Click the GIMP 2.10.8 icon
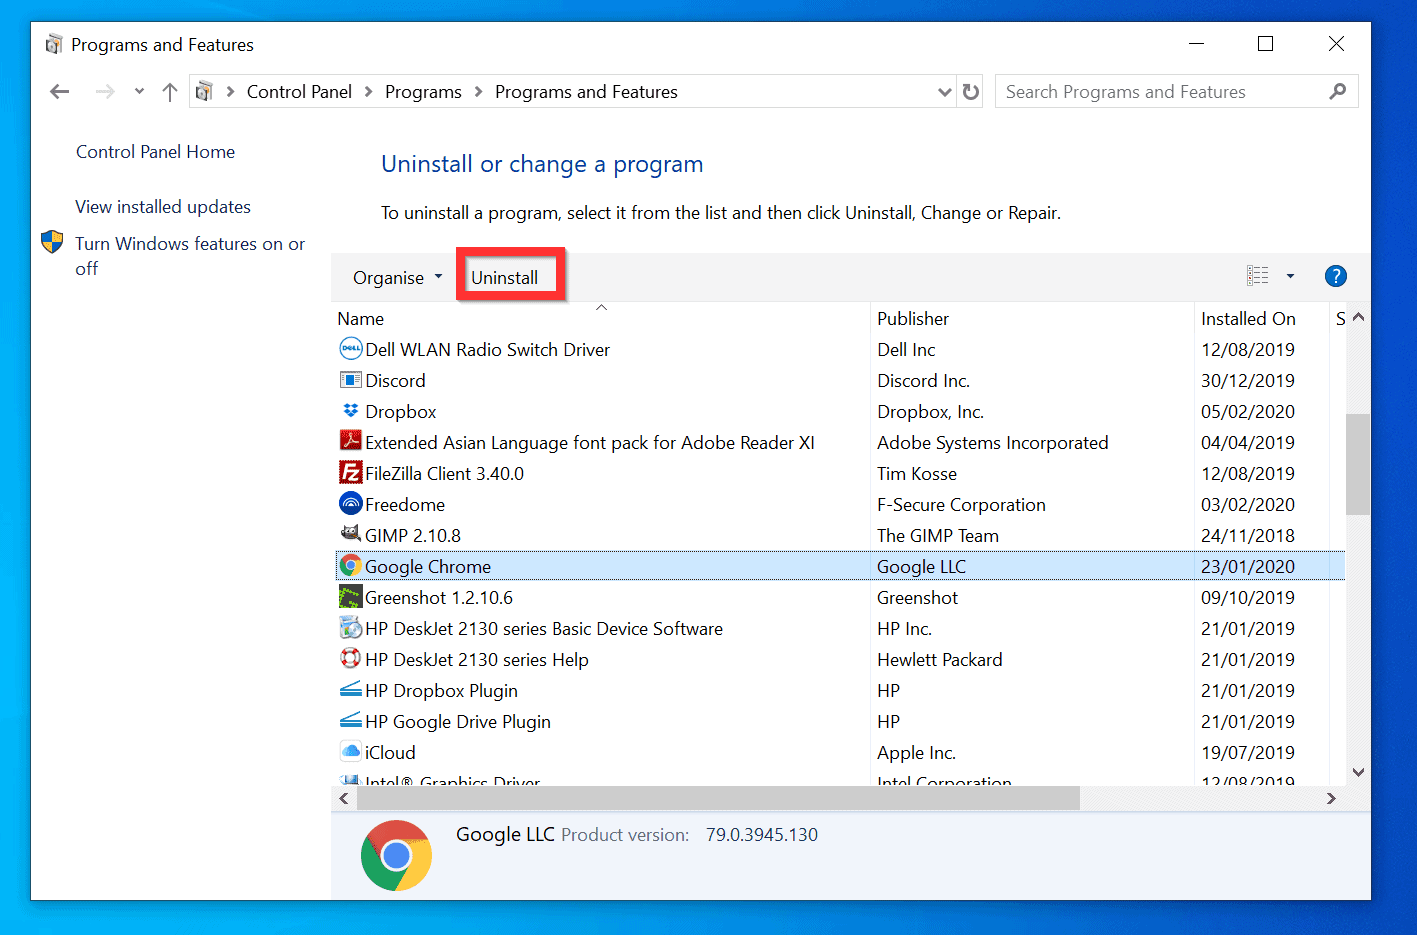The image size is (1417, 935). coord(350,534)
